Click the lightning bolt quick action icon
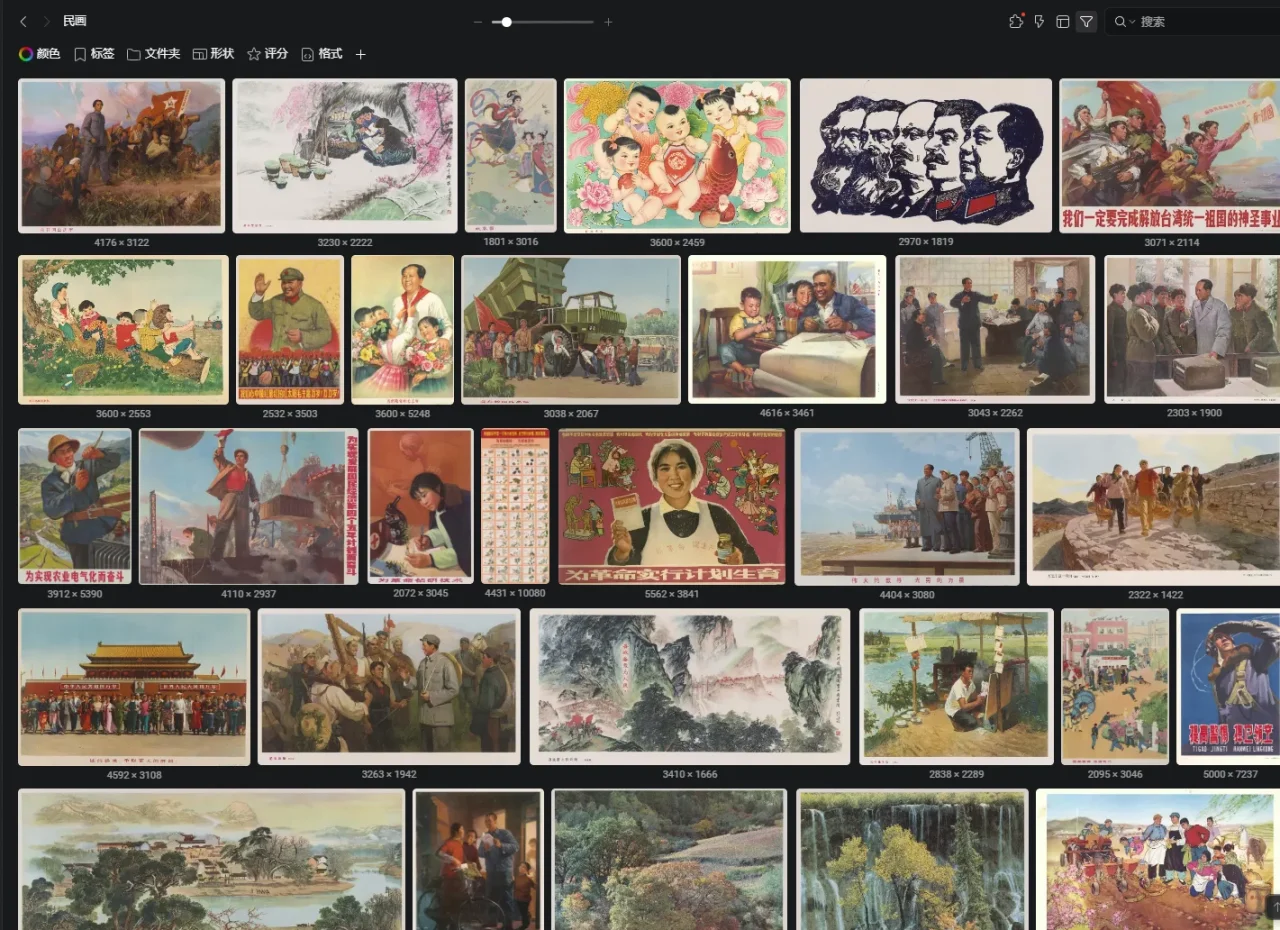The width and height of the screenshot is (1280, 930). click(x=1039, y=21)
